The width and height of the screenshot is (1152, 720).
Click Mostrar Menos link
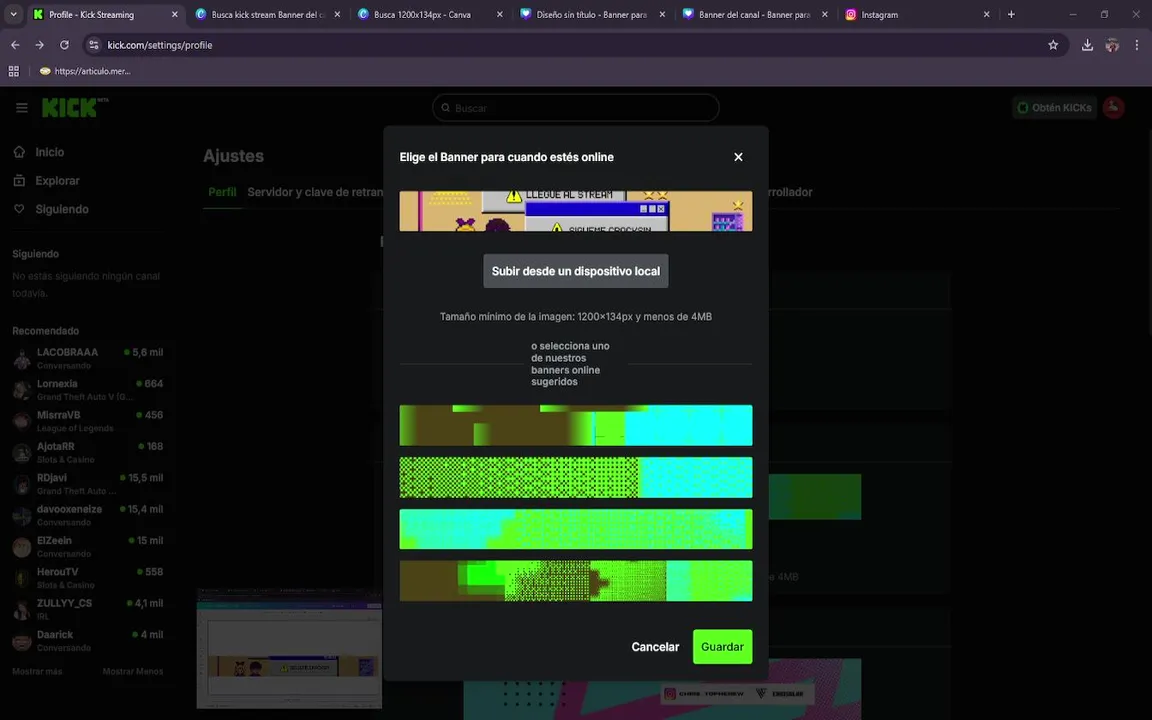[x=133, y=672]
